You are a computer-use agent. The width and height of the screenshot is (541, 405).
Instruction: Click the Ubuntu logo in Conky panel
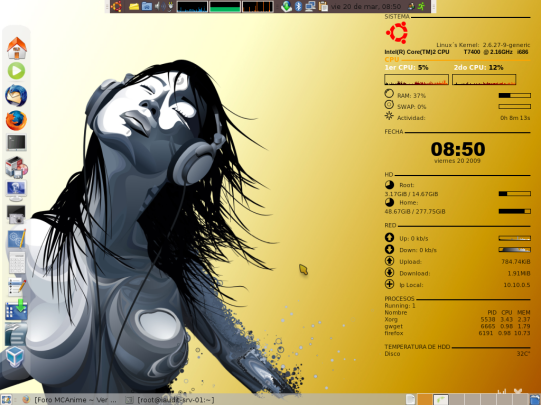tap(397, 32)
